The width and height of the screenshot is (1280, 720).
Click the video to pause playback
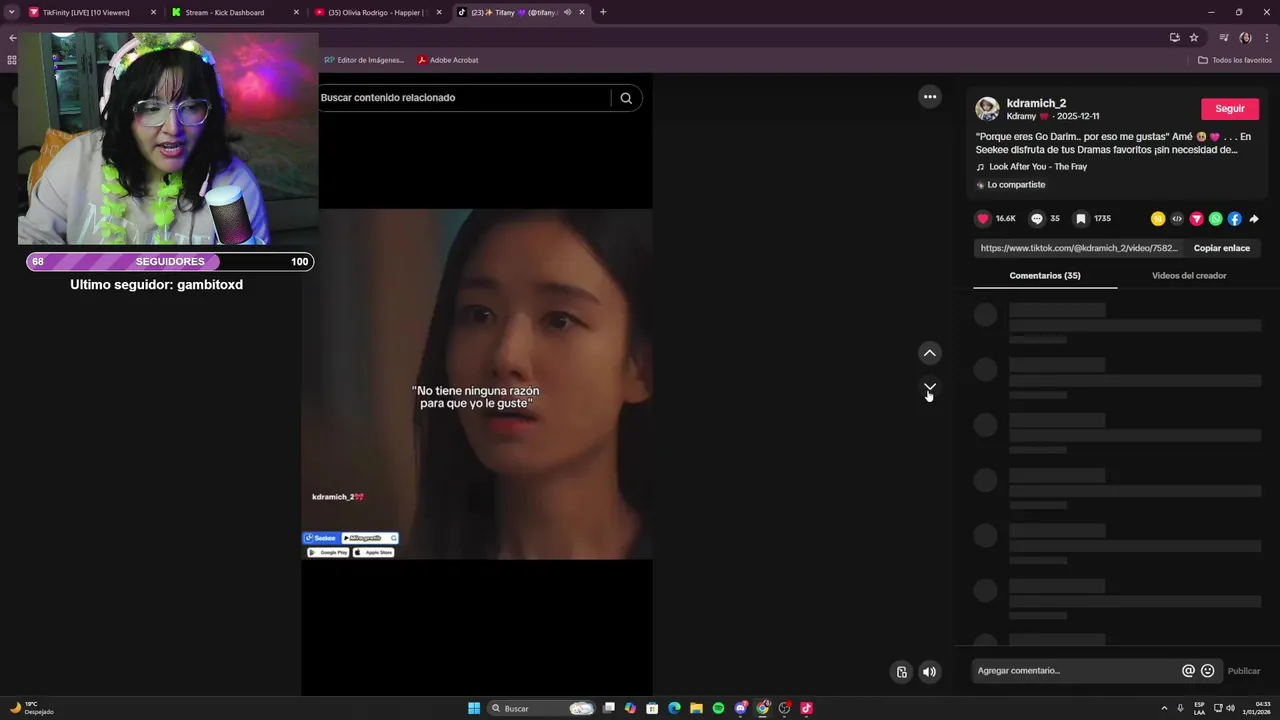477,383
